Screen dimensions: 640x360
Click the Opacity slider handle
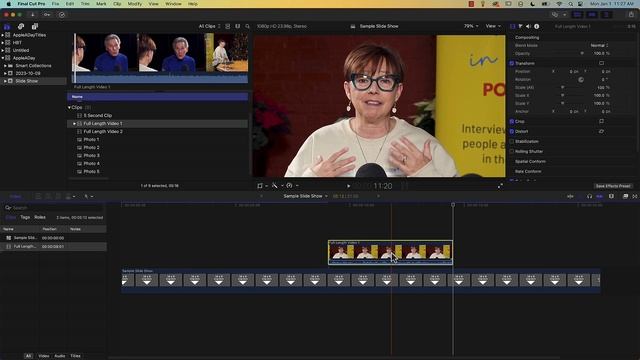[582, 53]
